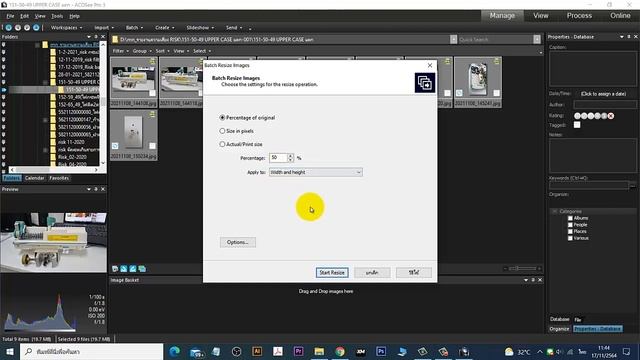The width and height of the screenshot is (640, 360).
Task: Switch to the Manage mode tab
Action: [x=502, y=16]
